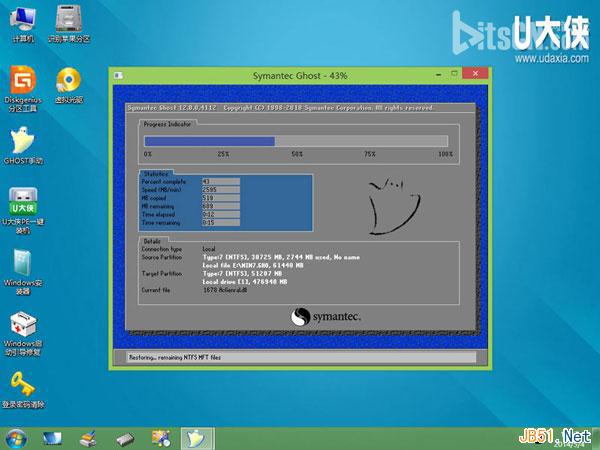The width and height of the screenshot is (600, 450).
Task: Click the "Percent complete" value field
Action: click(x=221, y=181)
